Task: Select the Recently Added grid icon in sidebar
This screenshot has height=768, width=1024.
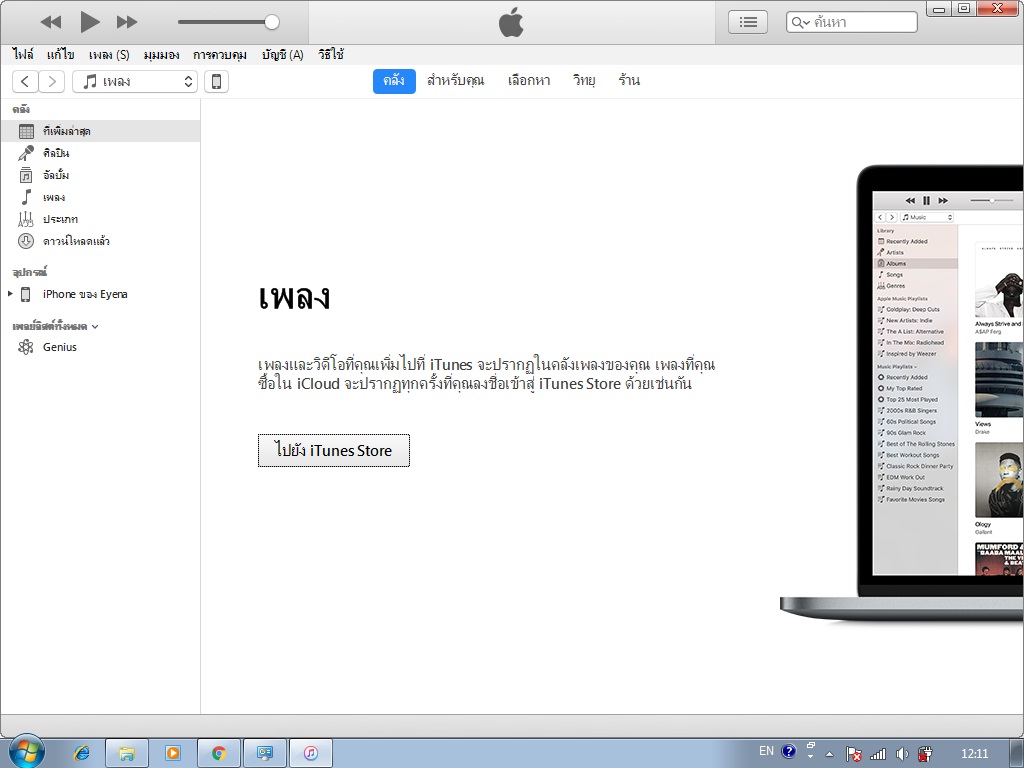Action: pos(26,131)
